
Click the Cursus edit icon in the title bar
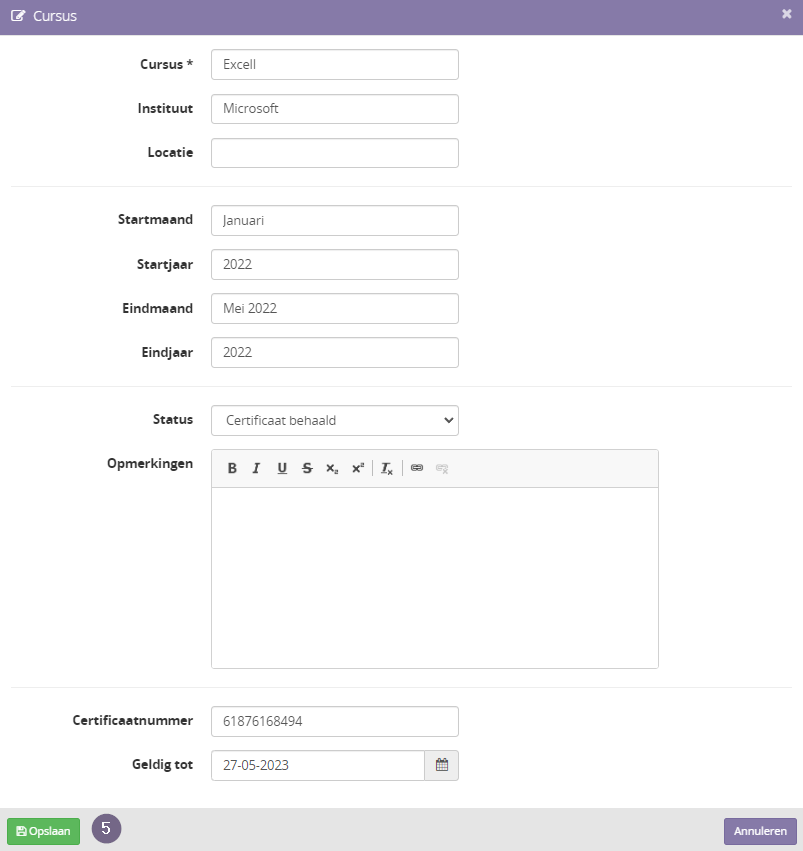click(x=18, y=16)
